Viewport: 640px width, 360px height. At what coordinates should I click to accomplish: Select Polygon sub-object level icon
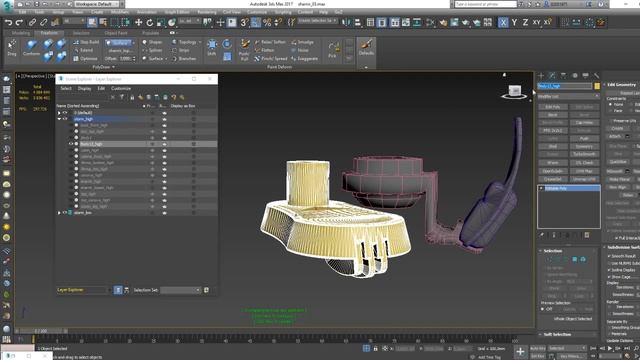click(575, 259)
